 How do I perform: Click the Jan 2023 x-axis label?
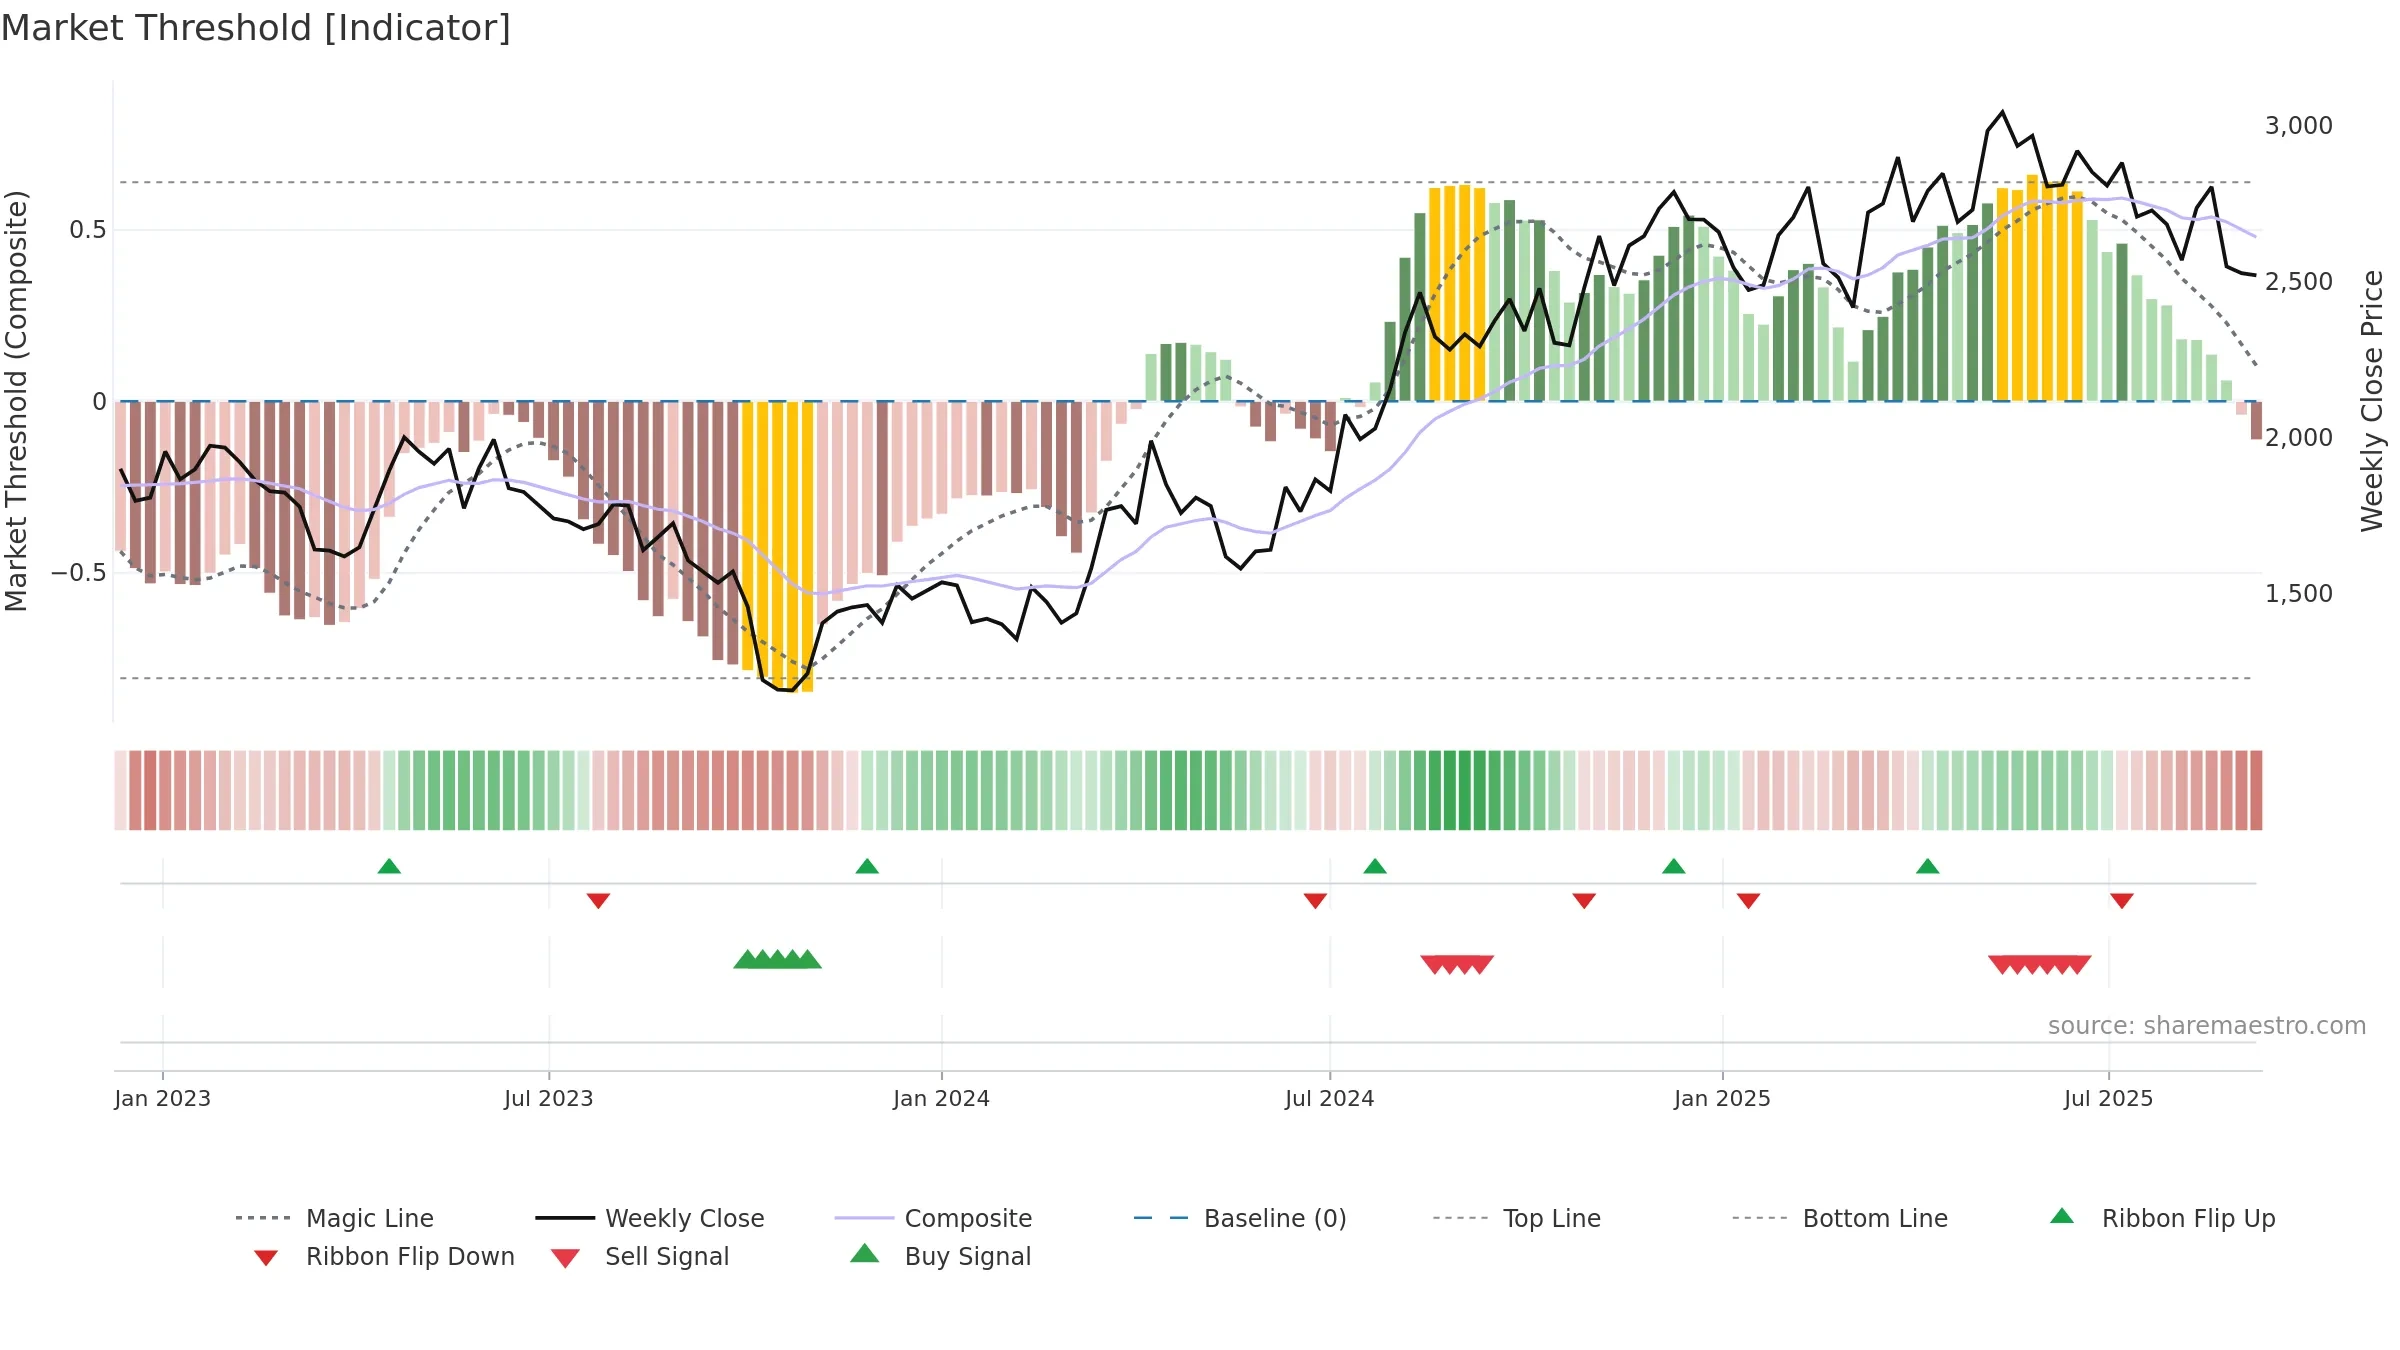click(x=162, y=1099)
